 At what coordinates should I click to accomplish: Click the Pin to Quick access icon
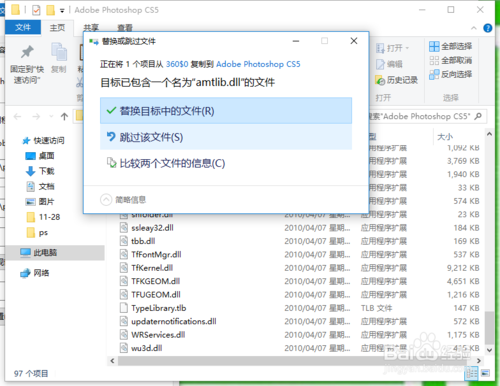point(27,52)
